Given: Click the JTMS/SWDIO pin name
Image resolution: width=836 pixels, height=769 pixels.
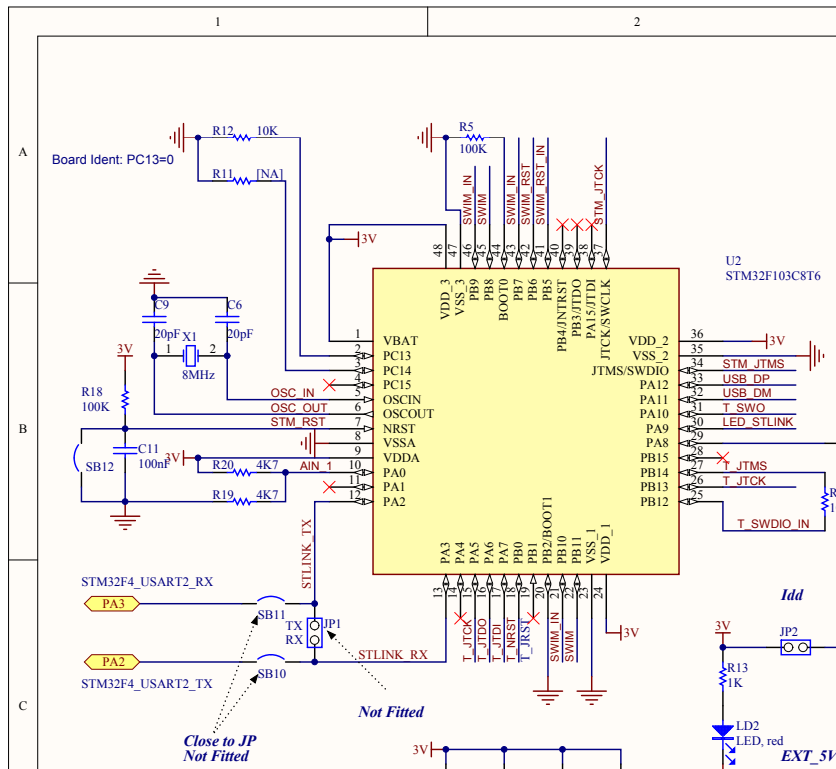Looking at the screenshot, I should point(630,371).
